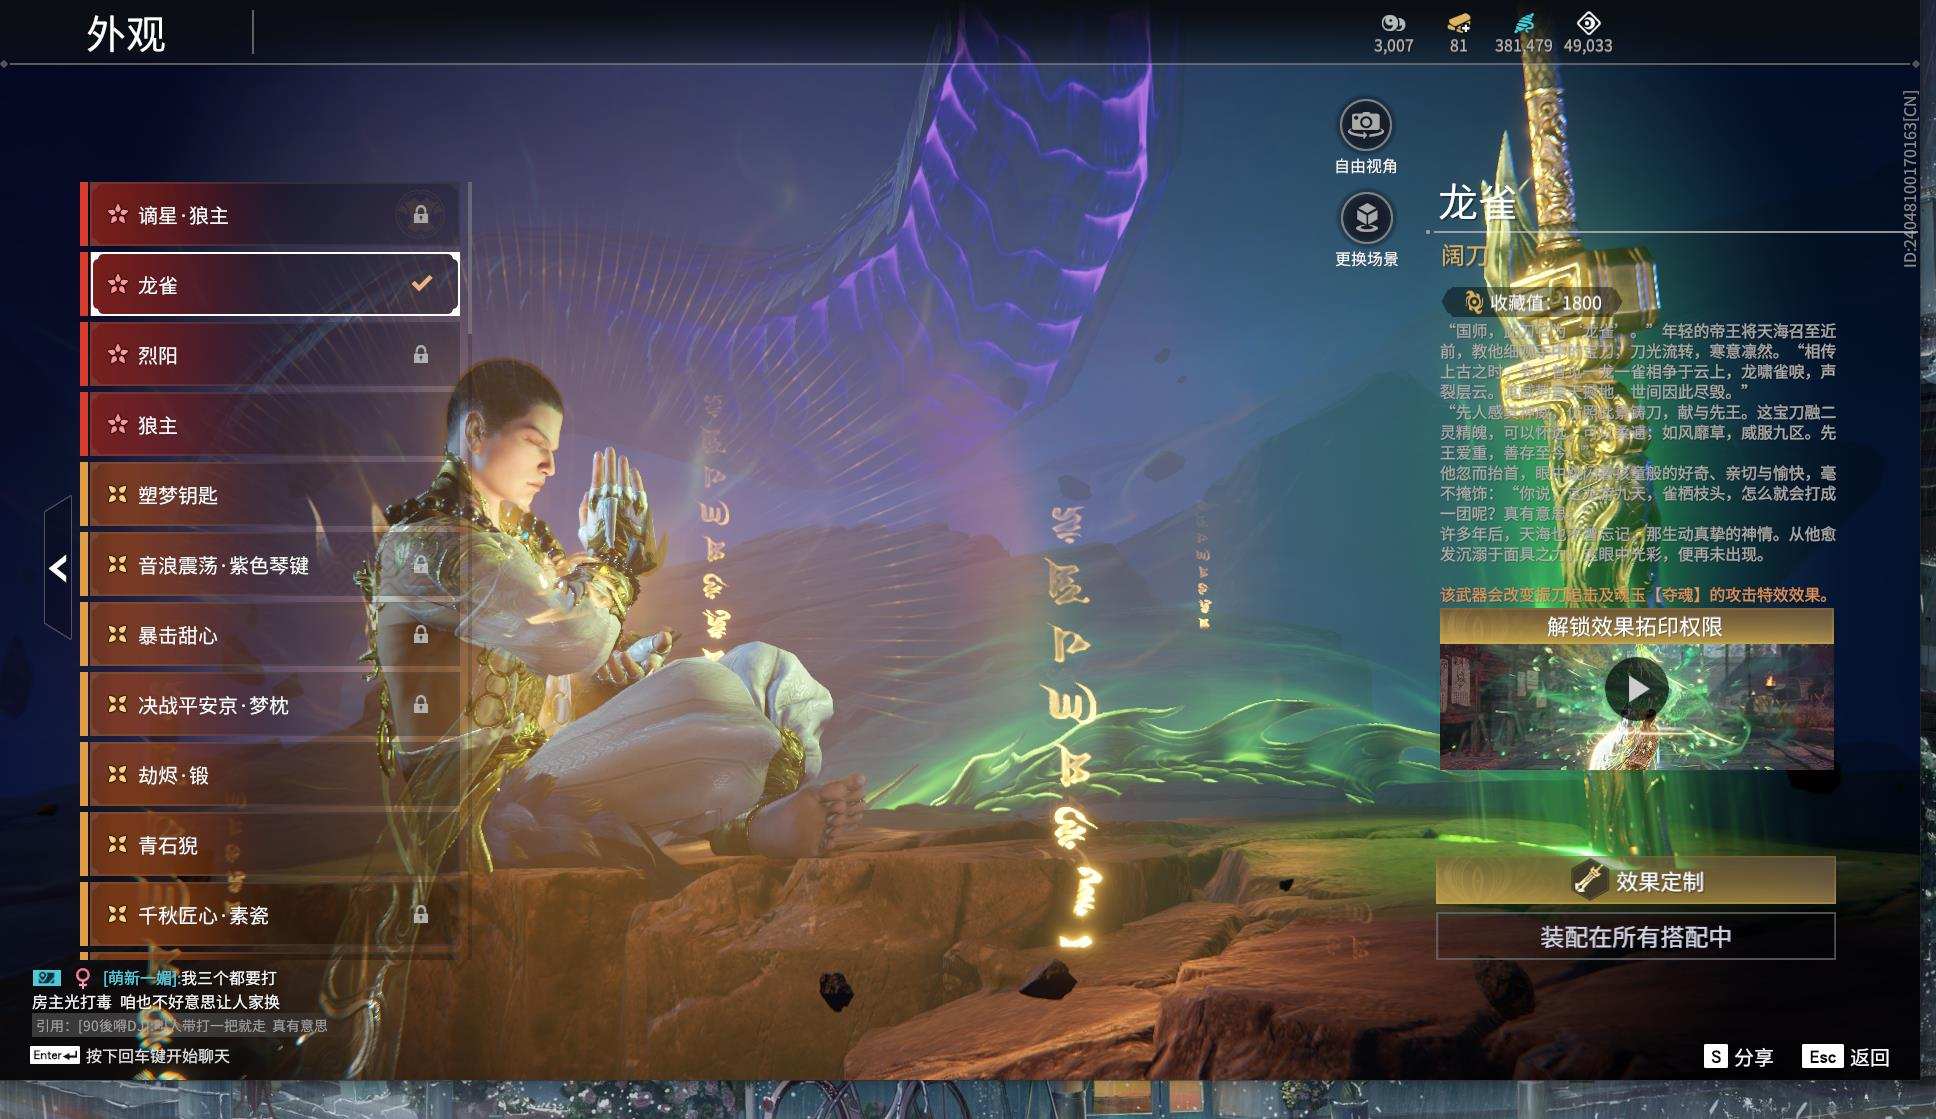Collapse the side panel with left arrow
This screenshot has height=1119, width=1936.
58,568
